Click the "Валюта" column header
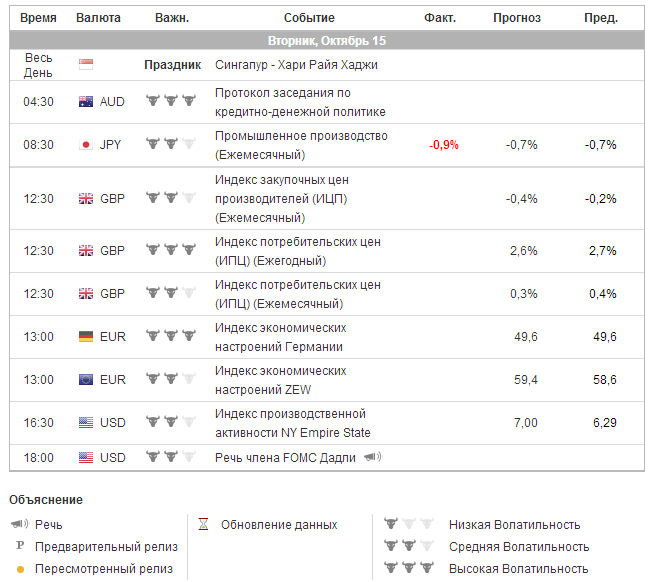This screenshot has height=582, width=654. point(98,18)
